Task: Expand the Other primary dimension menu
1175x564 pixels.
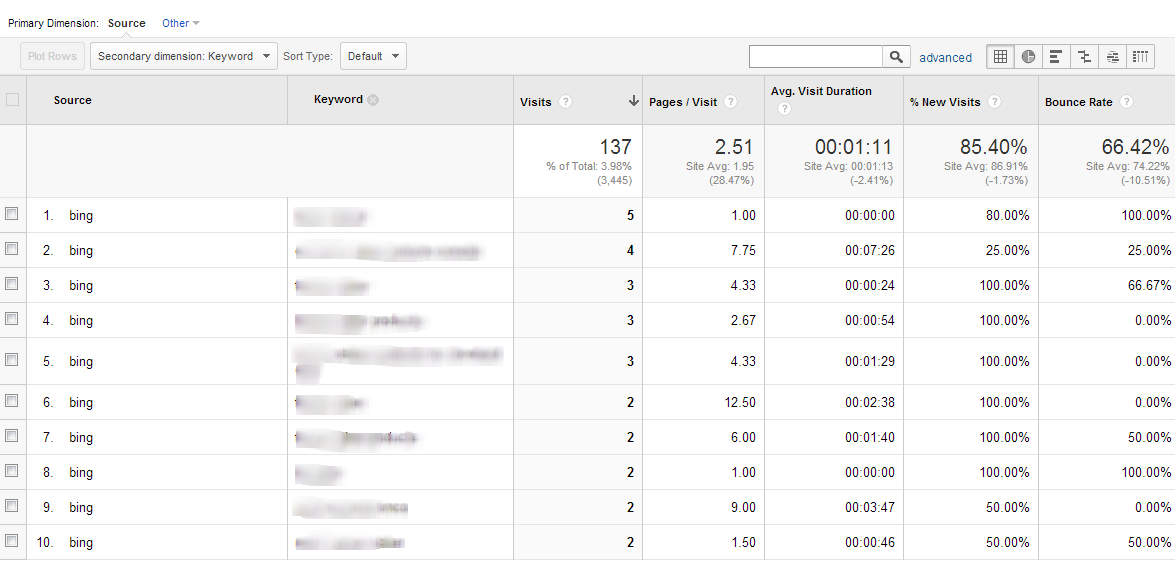Action: point(180,23)
